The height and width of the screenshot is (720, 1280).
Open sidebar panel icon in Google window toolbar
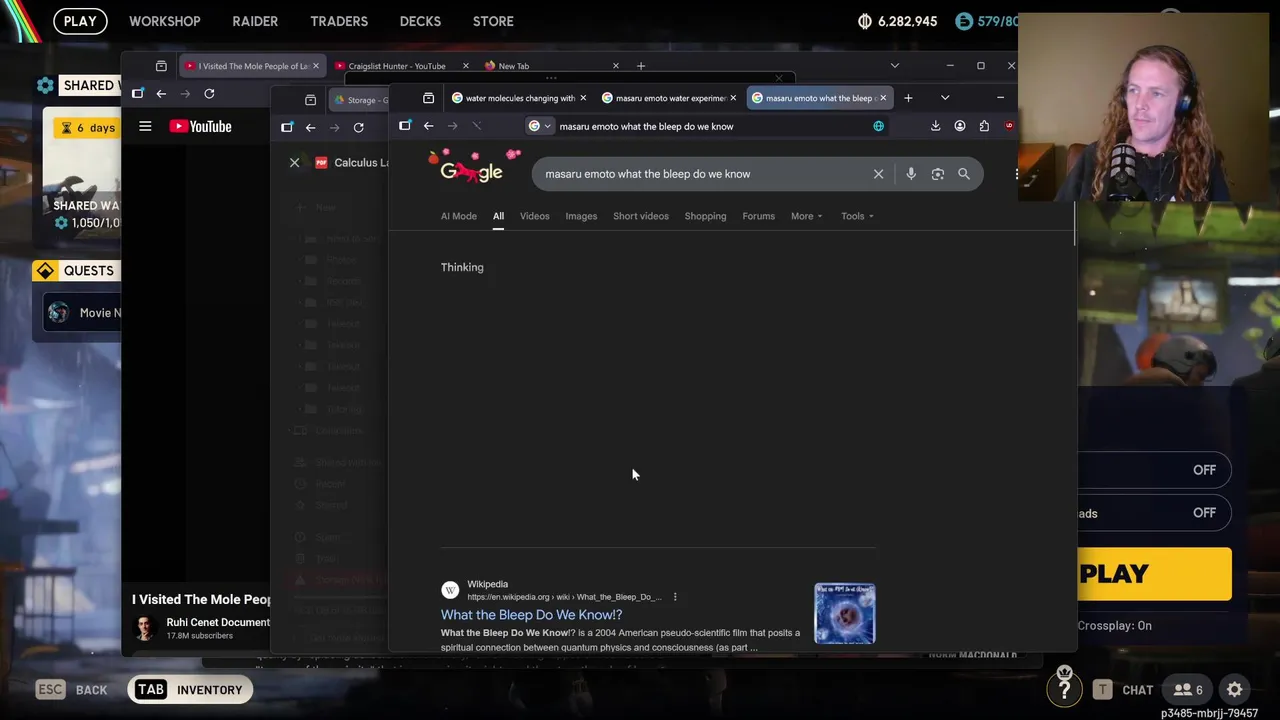pyautogui.click(x=404, y=126)
